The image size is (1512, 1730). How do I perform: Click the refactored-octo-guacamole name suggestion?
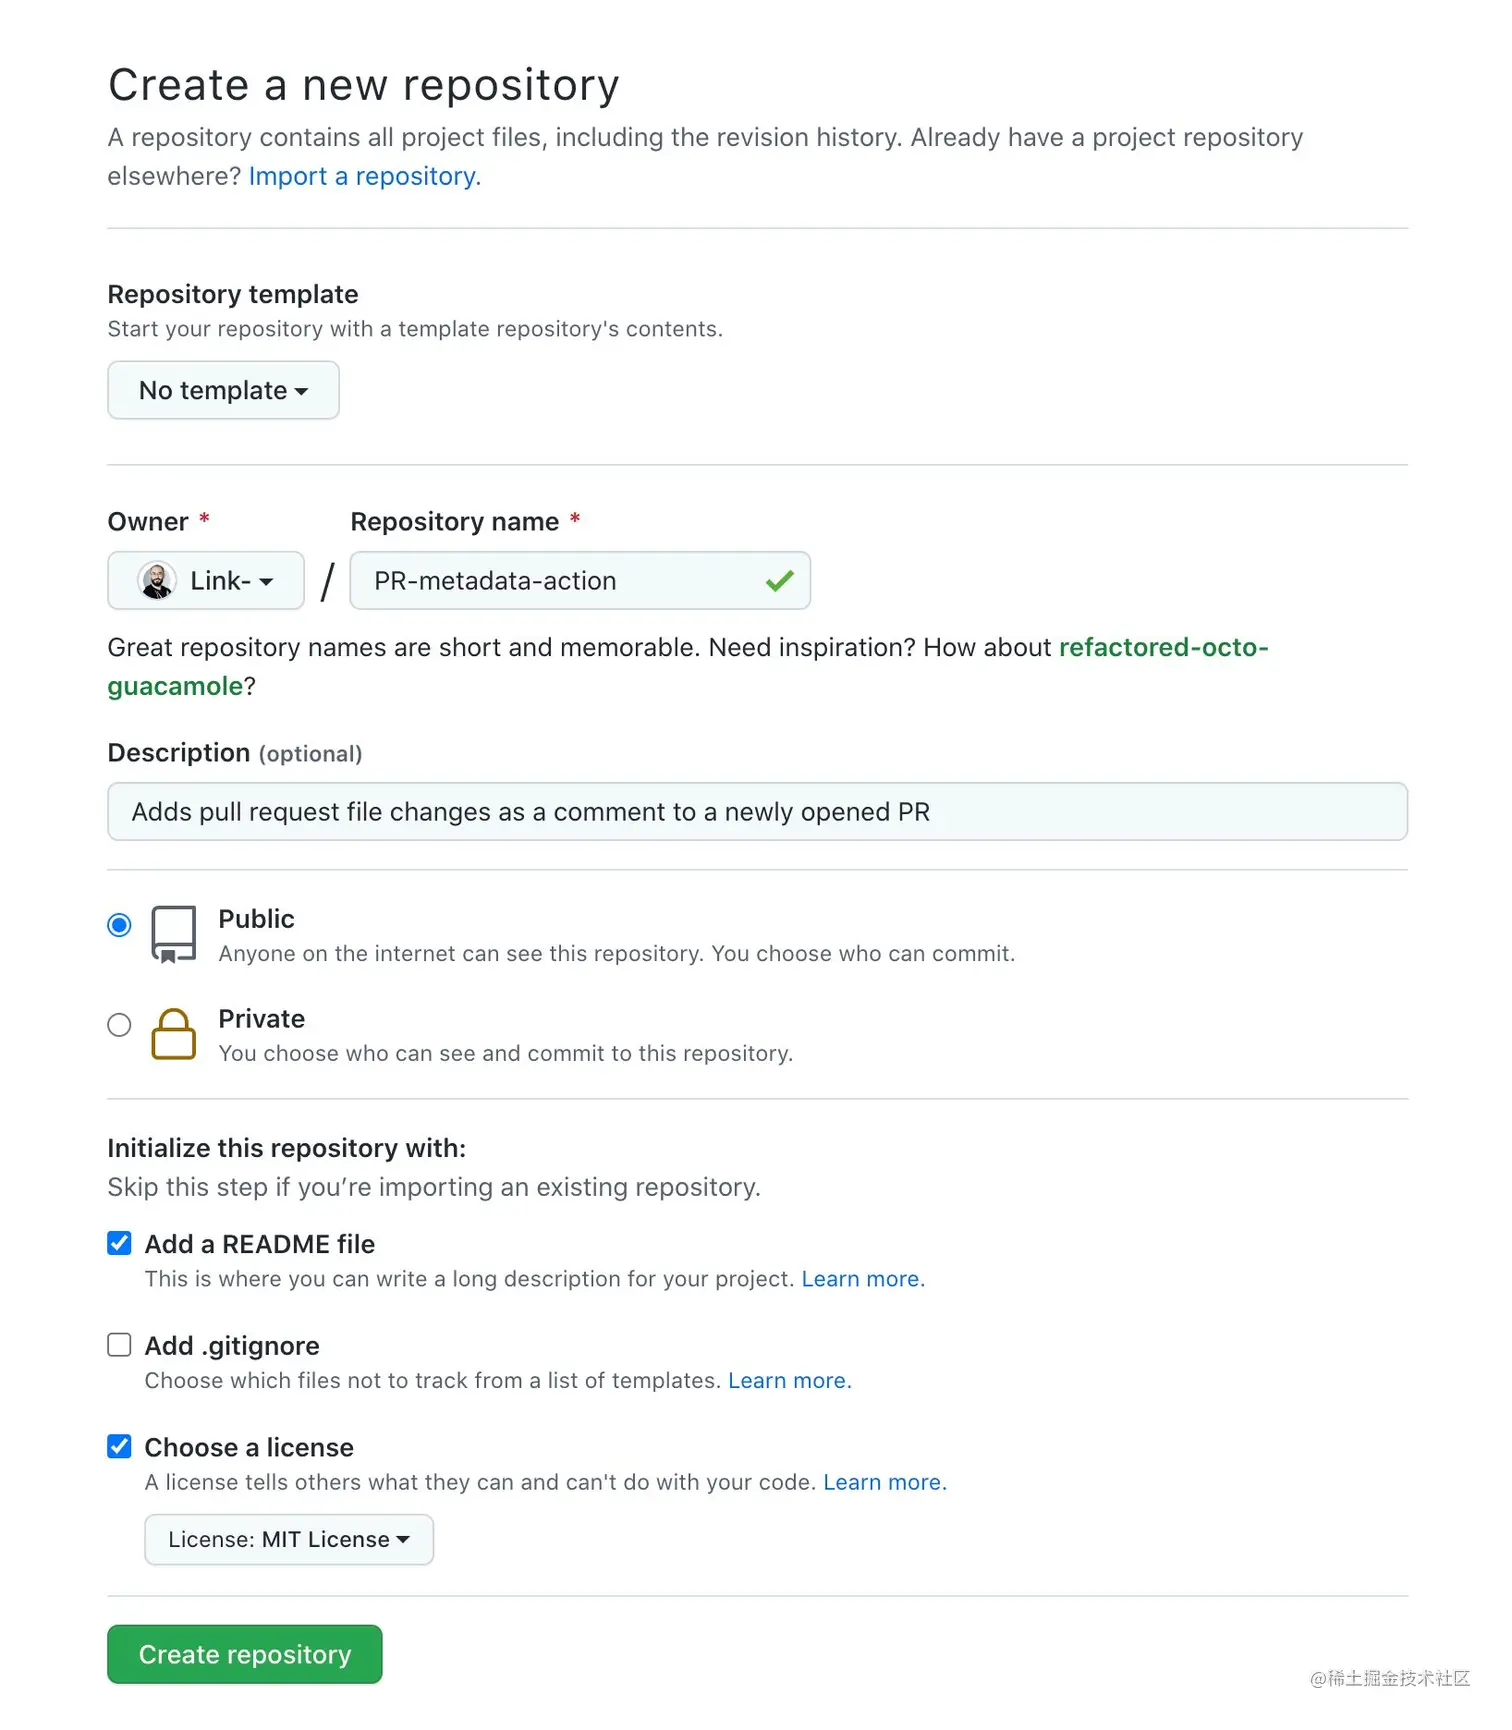pos(1163,647)
